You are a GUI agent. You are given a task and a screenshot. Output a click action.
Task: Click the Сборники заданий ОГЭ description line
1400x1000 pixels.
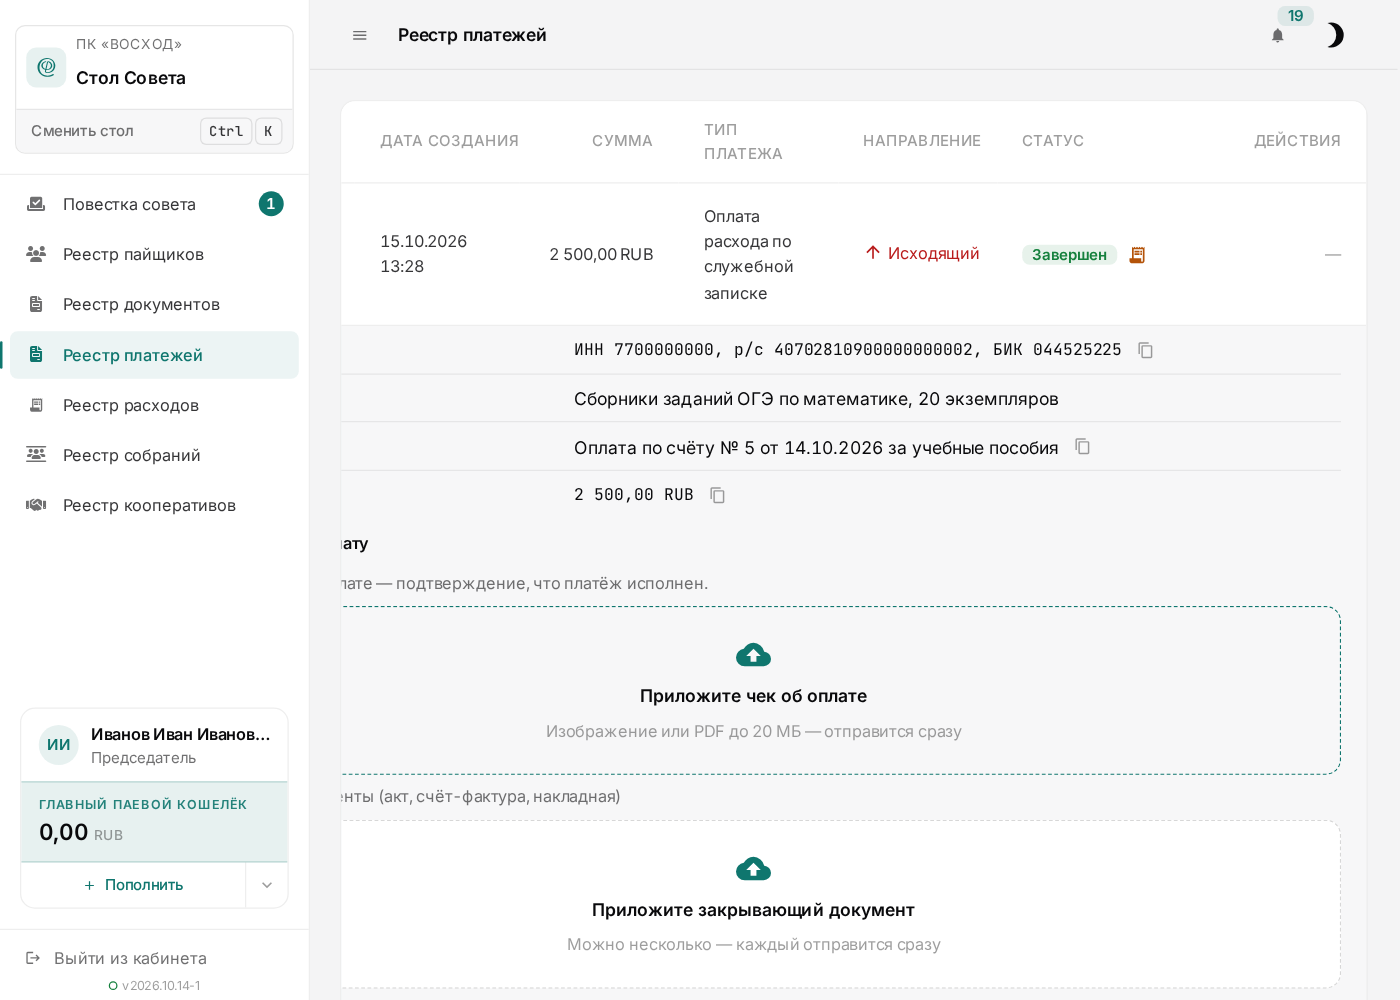pos(816,399)
